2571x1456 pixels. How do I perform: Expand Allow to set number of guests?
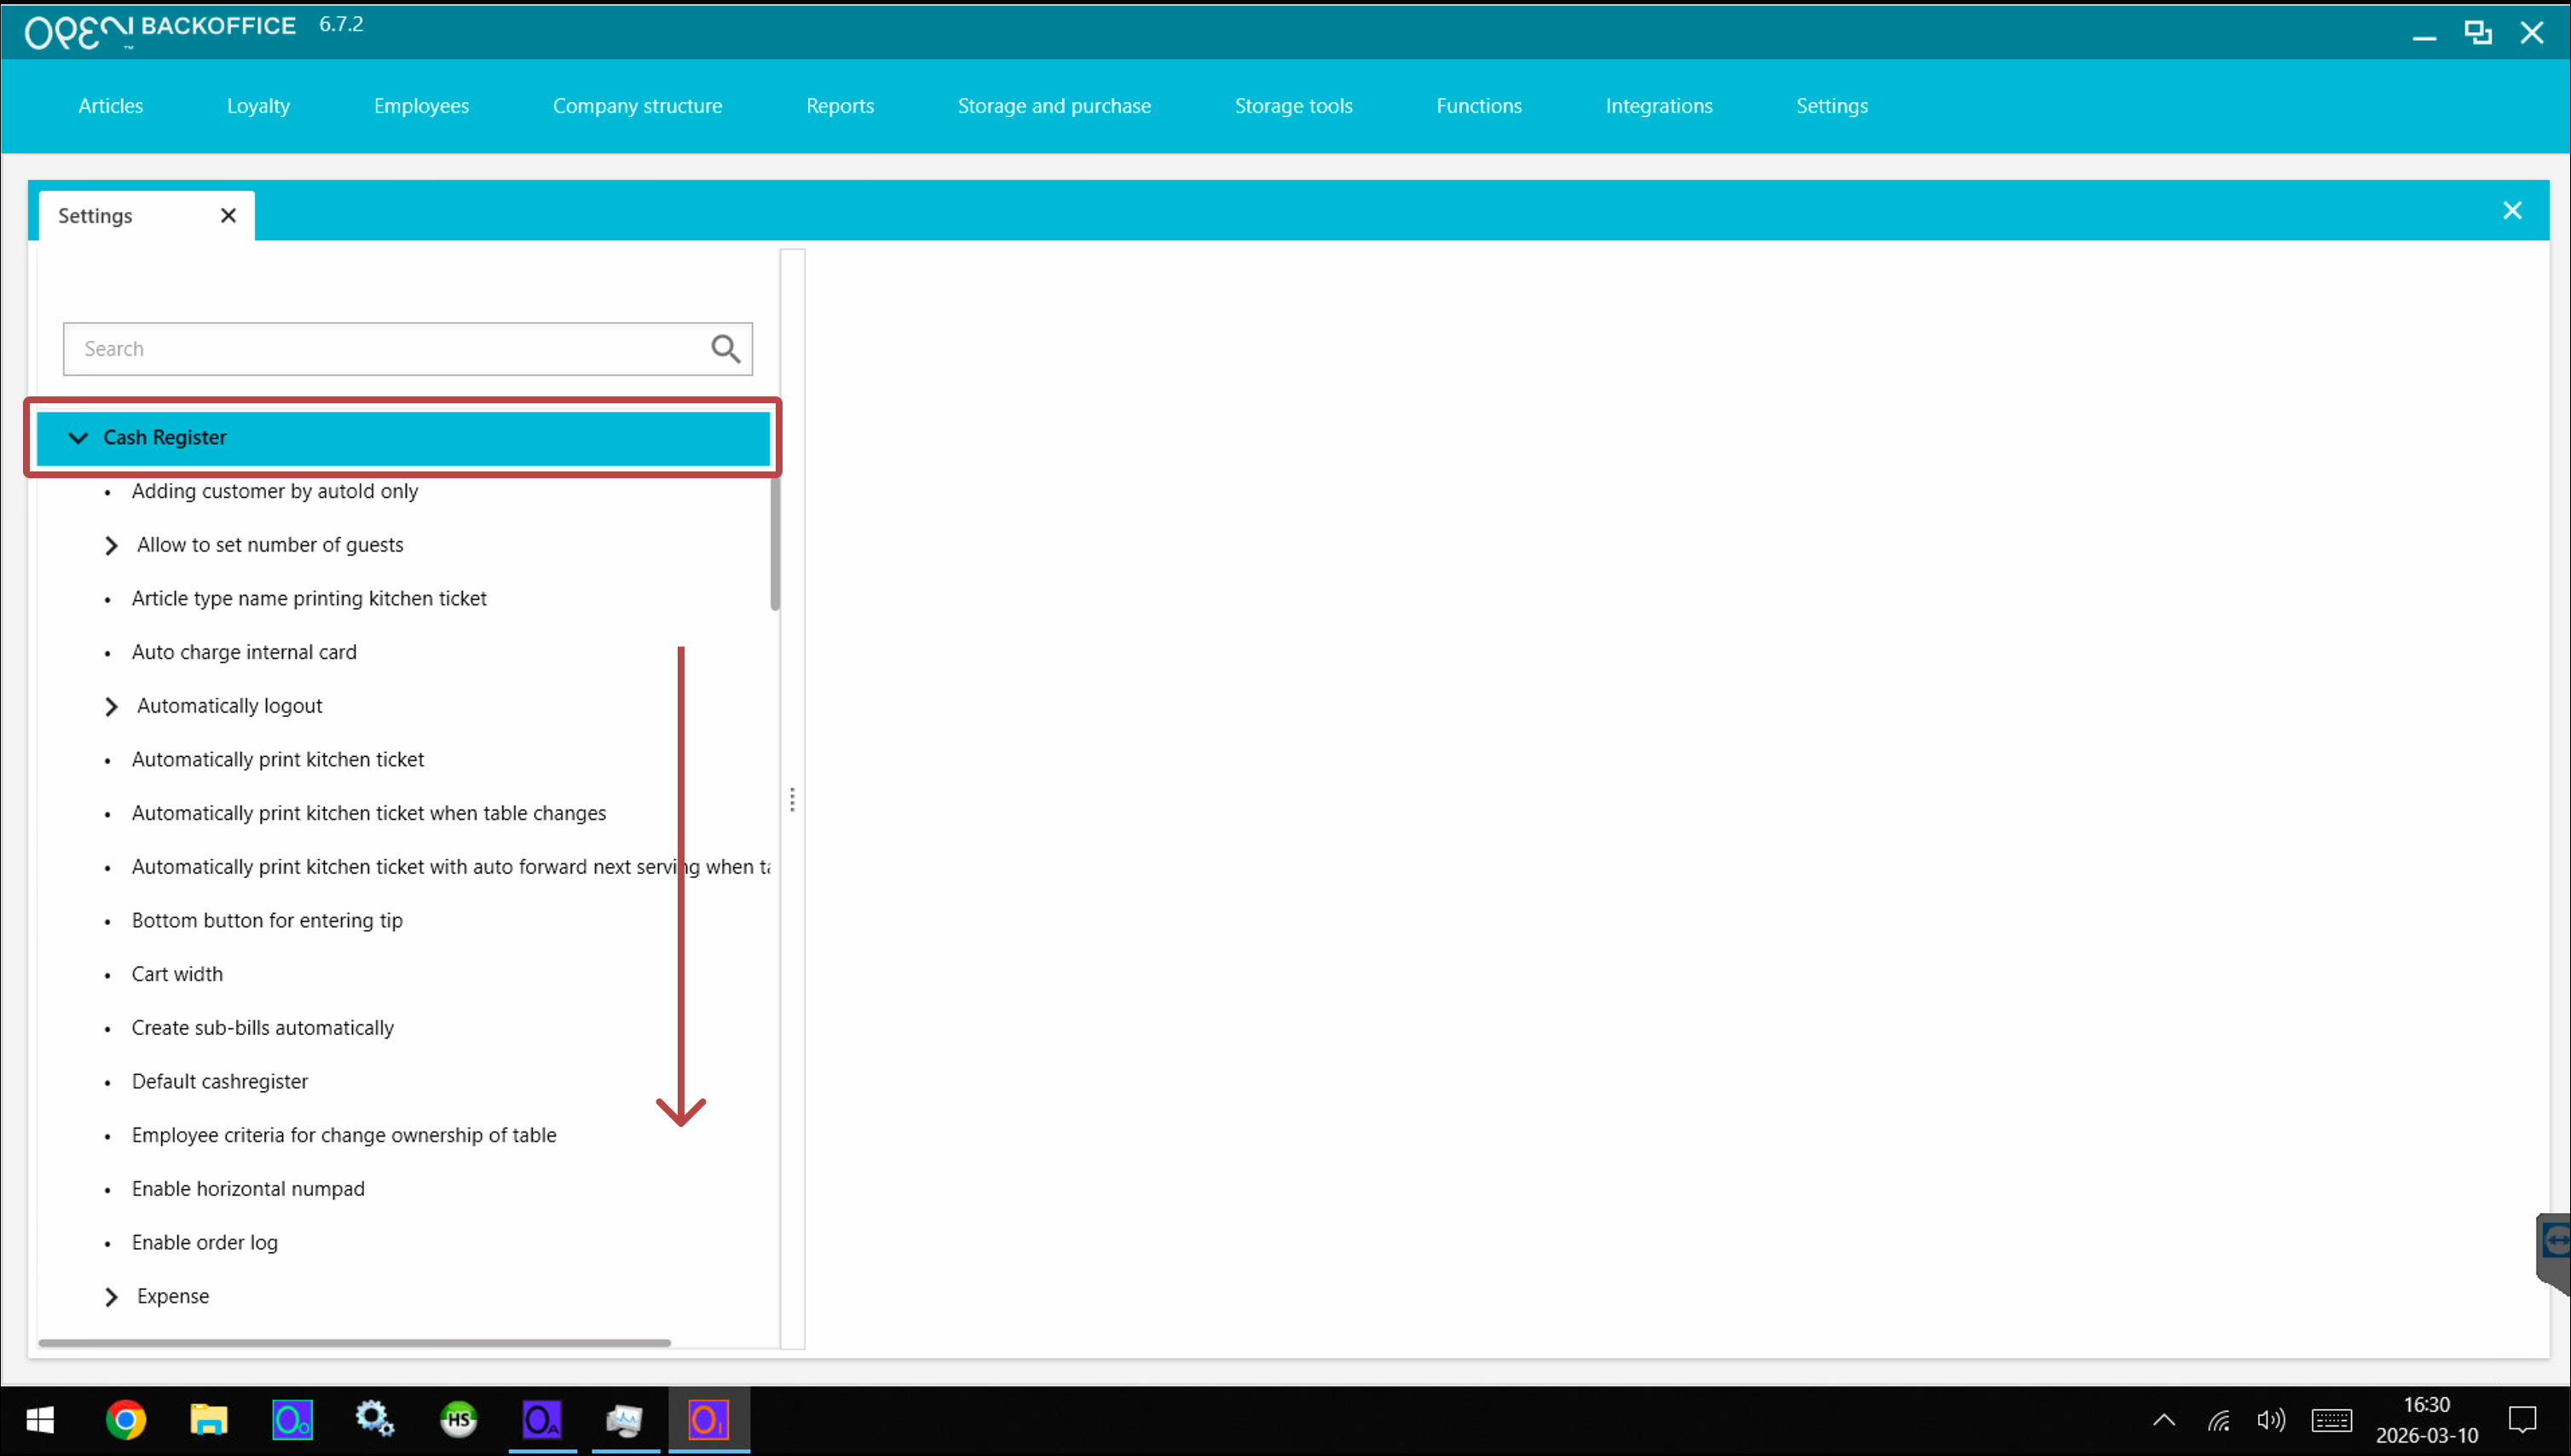pos(111,546)
